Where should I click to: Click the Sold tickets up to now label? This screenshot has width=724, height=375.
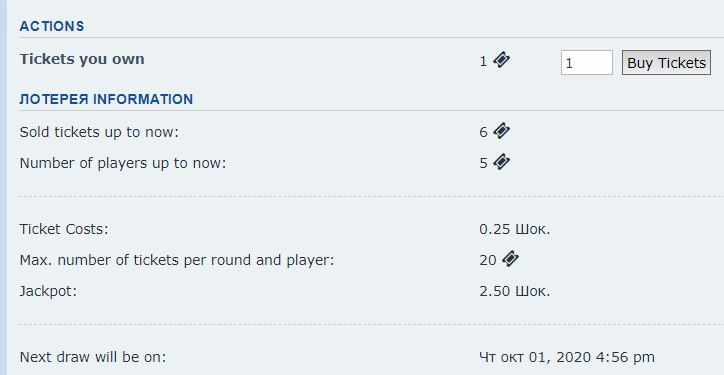[99, 132]
